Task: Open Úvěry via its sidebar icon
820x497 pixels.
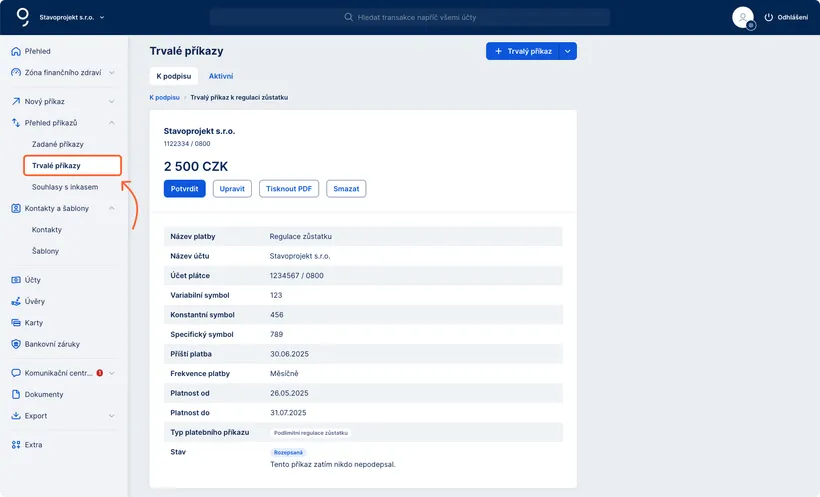Action: coord(15,301)
